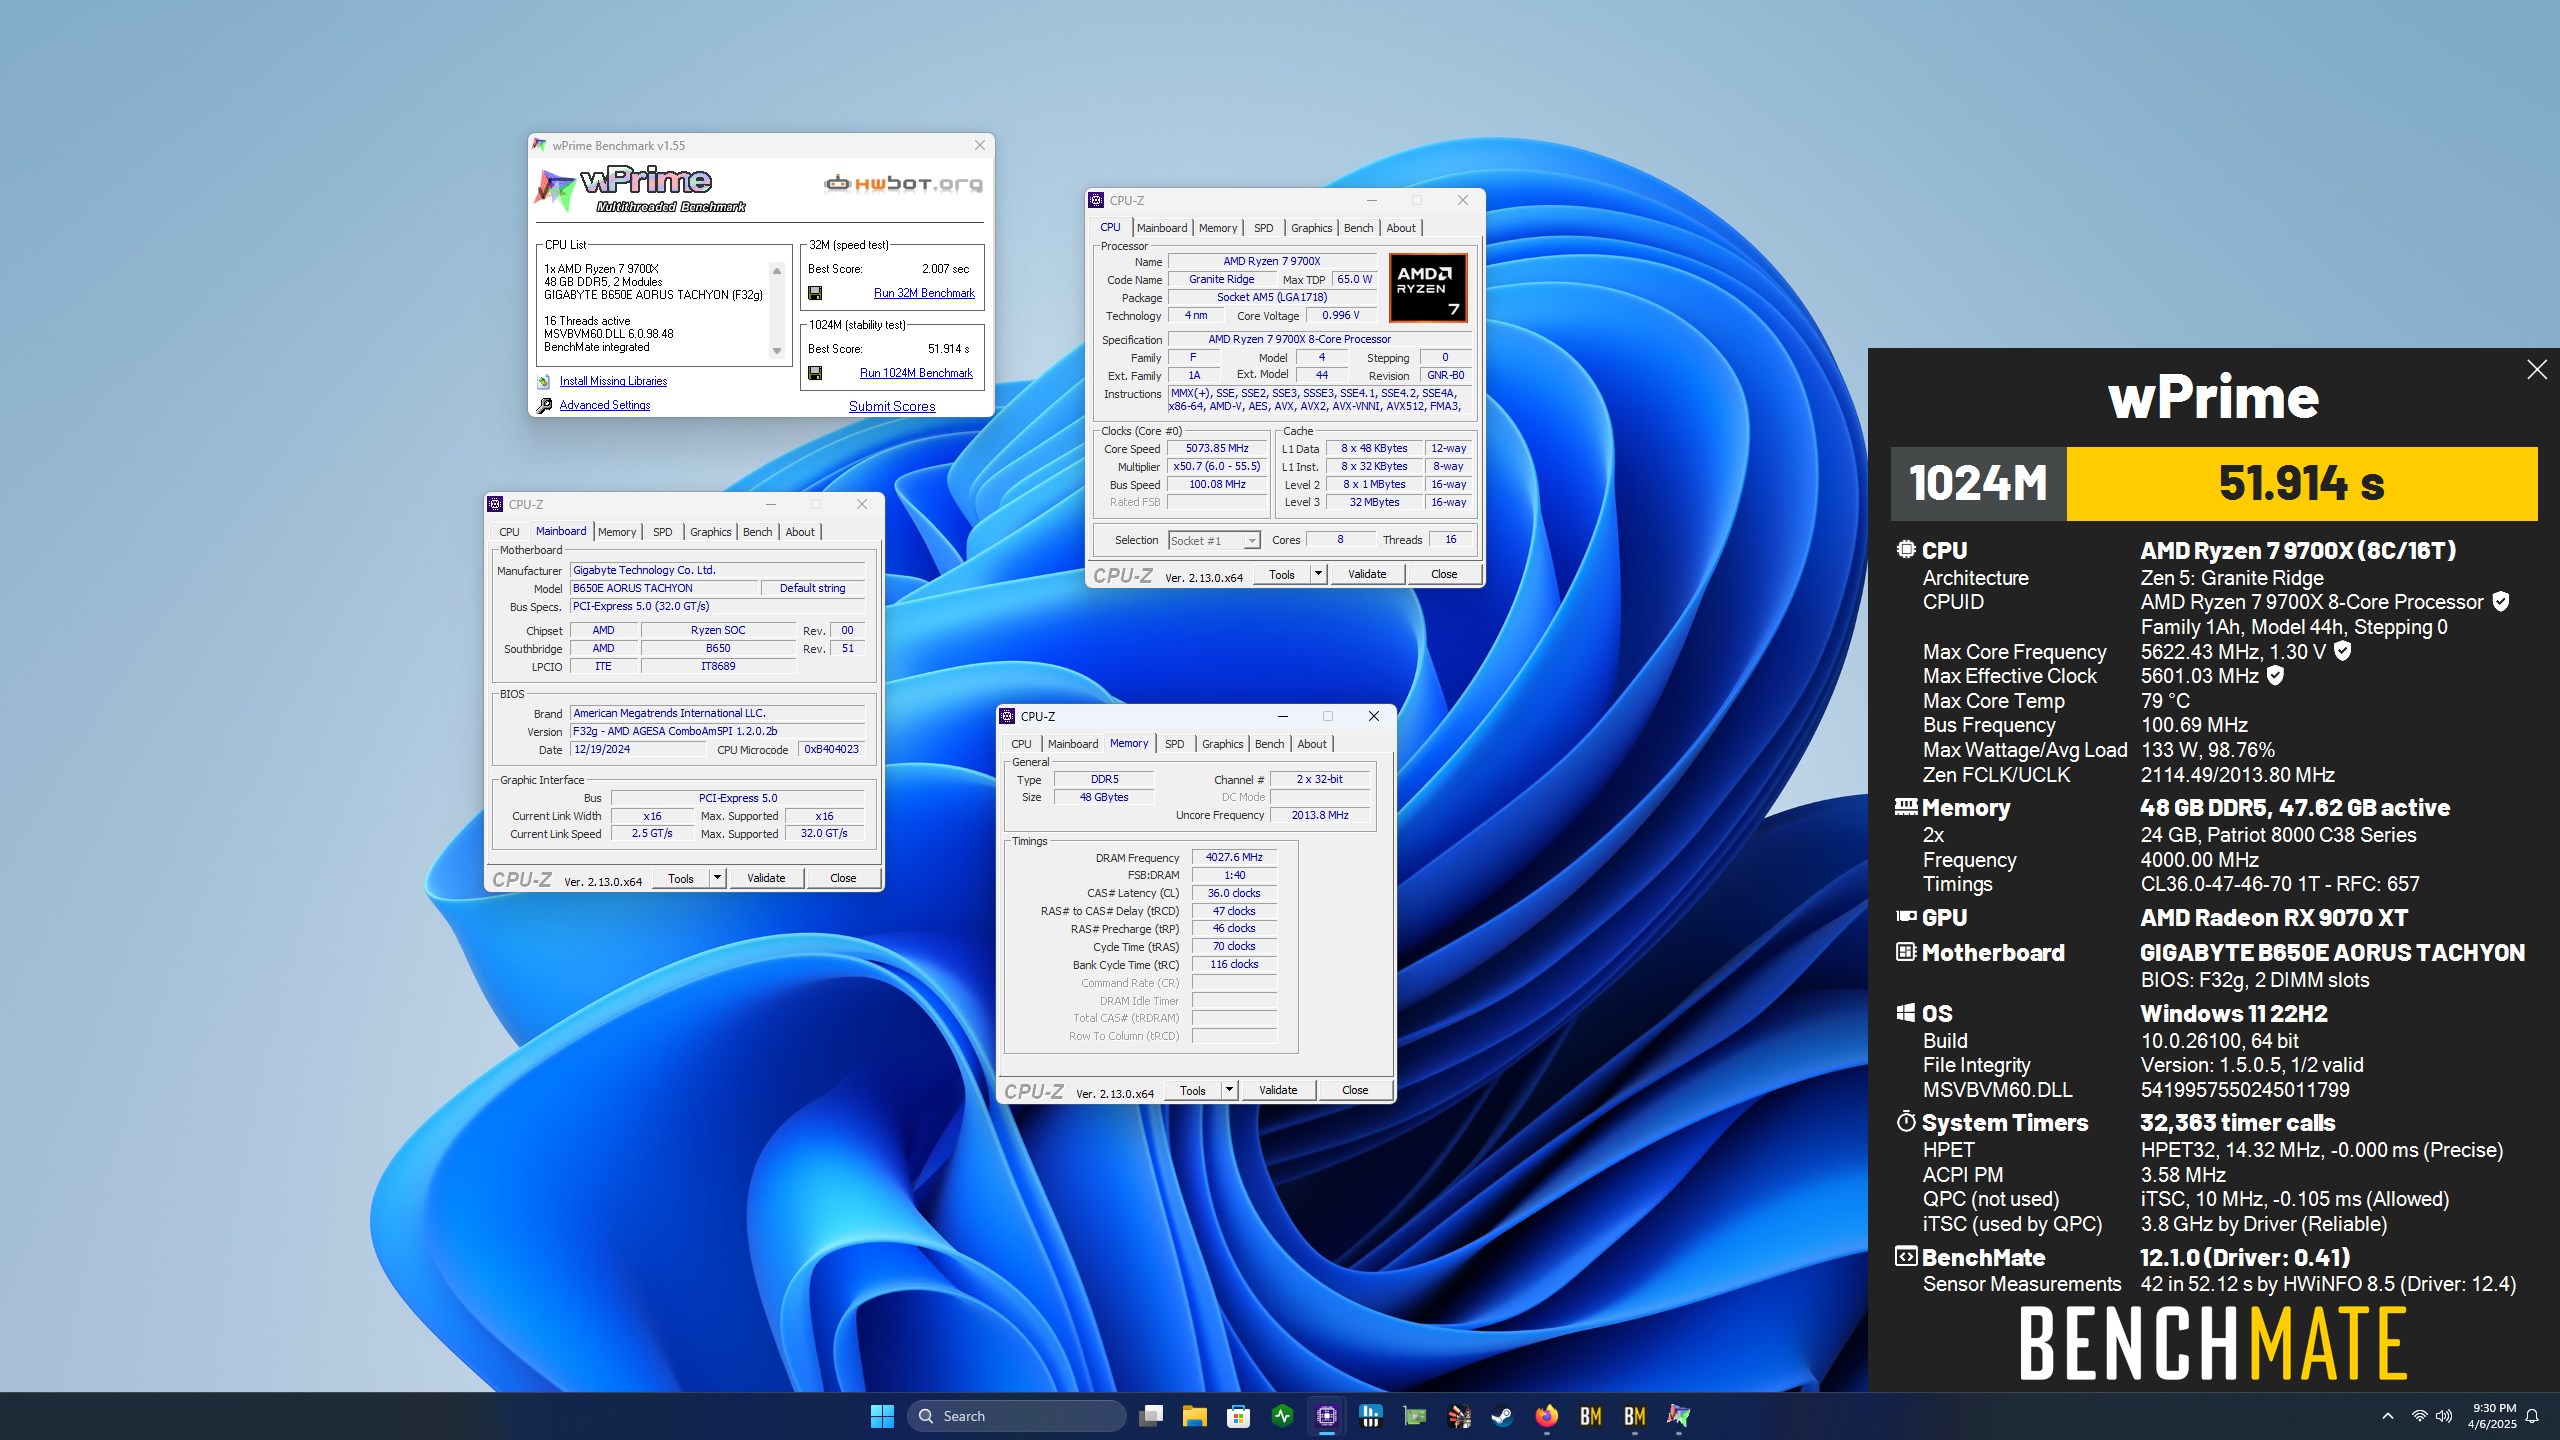The width and height of the screenshot is (2560, 1440).
Task: Click the wrench icon beside Advanced Settings
Action: [544, 405]
